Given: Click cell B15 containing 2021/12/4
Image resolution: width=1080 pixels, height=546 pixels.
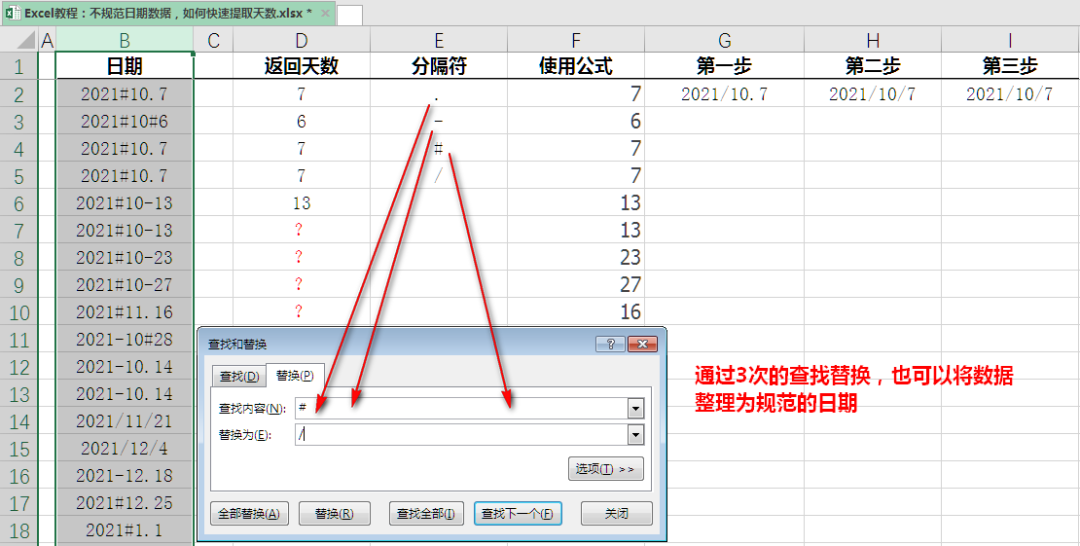Looking at the screenshot, I should coord(124,448).
